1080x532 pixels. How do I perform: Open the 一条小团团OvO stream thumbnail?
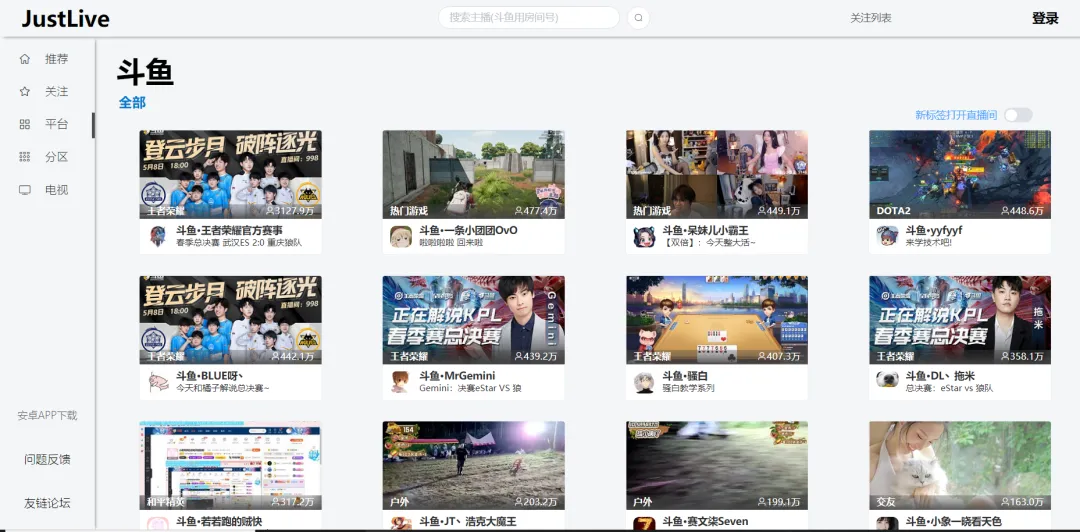coord(474,174)
